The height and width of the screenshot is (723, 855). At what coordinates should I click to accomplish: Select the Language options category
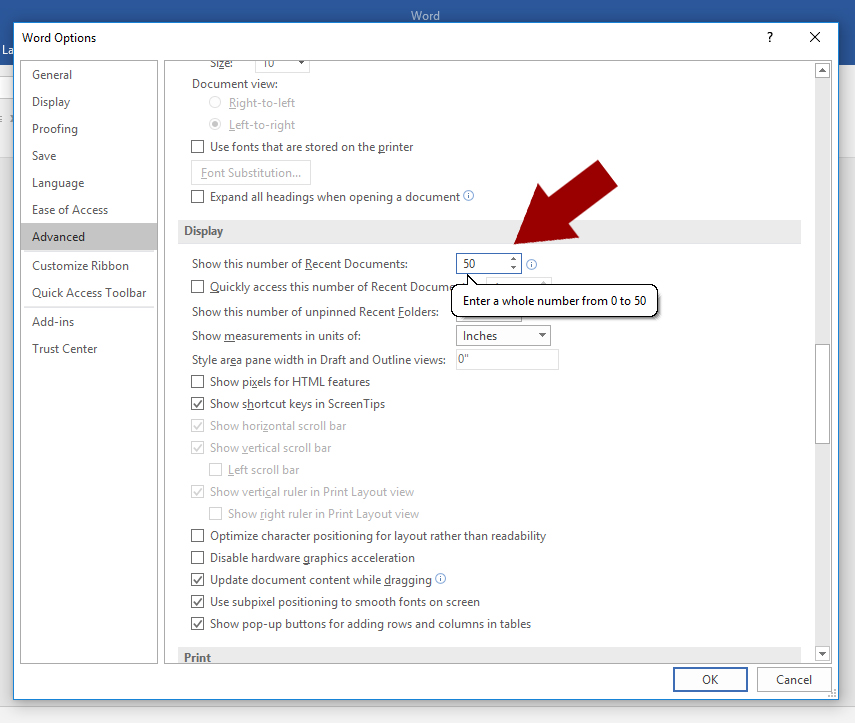89,183
